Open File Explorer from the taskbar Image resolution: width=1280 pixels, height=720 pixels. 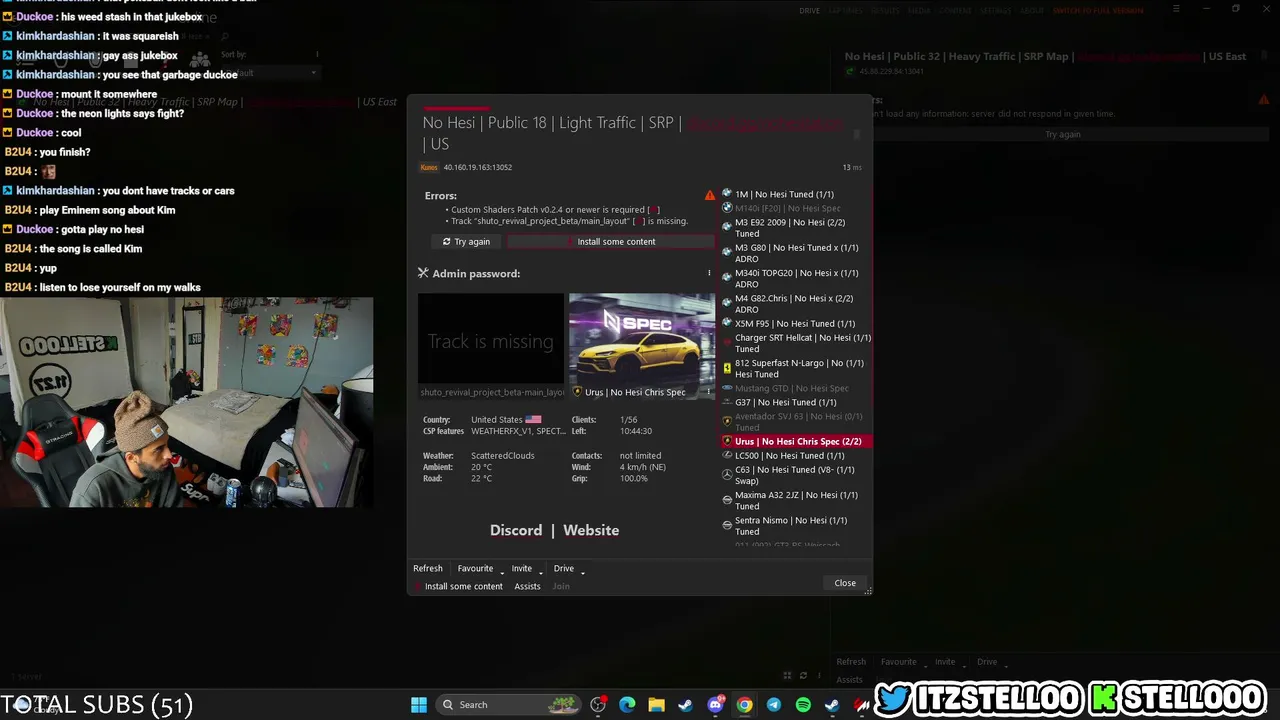(656, 705)
